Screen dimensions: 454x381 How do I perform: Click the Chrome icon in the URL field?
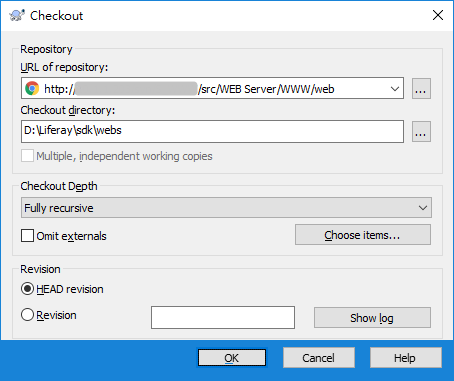point(32,88)
